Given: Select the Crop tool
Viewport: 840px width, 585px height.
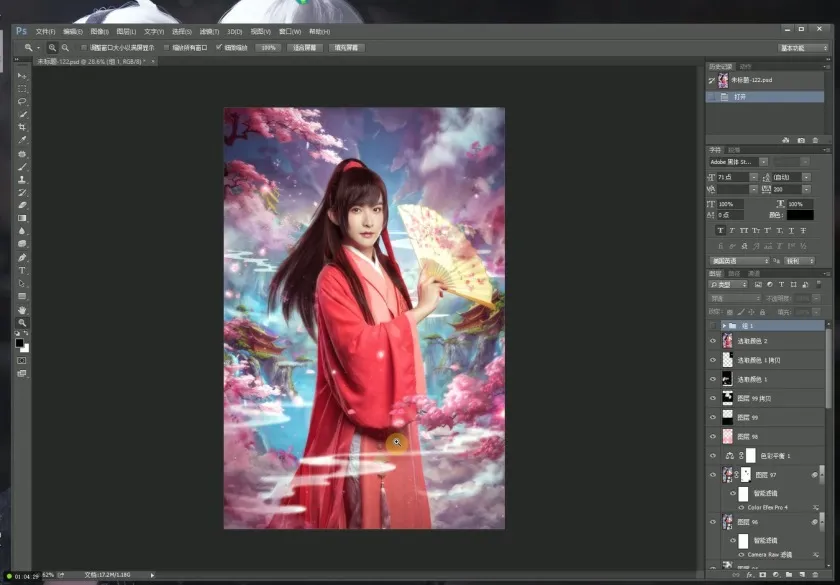Looking at the screenshot, I should coord(22,127).
